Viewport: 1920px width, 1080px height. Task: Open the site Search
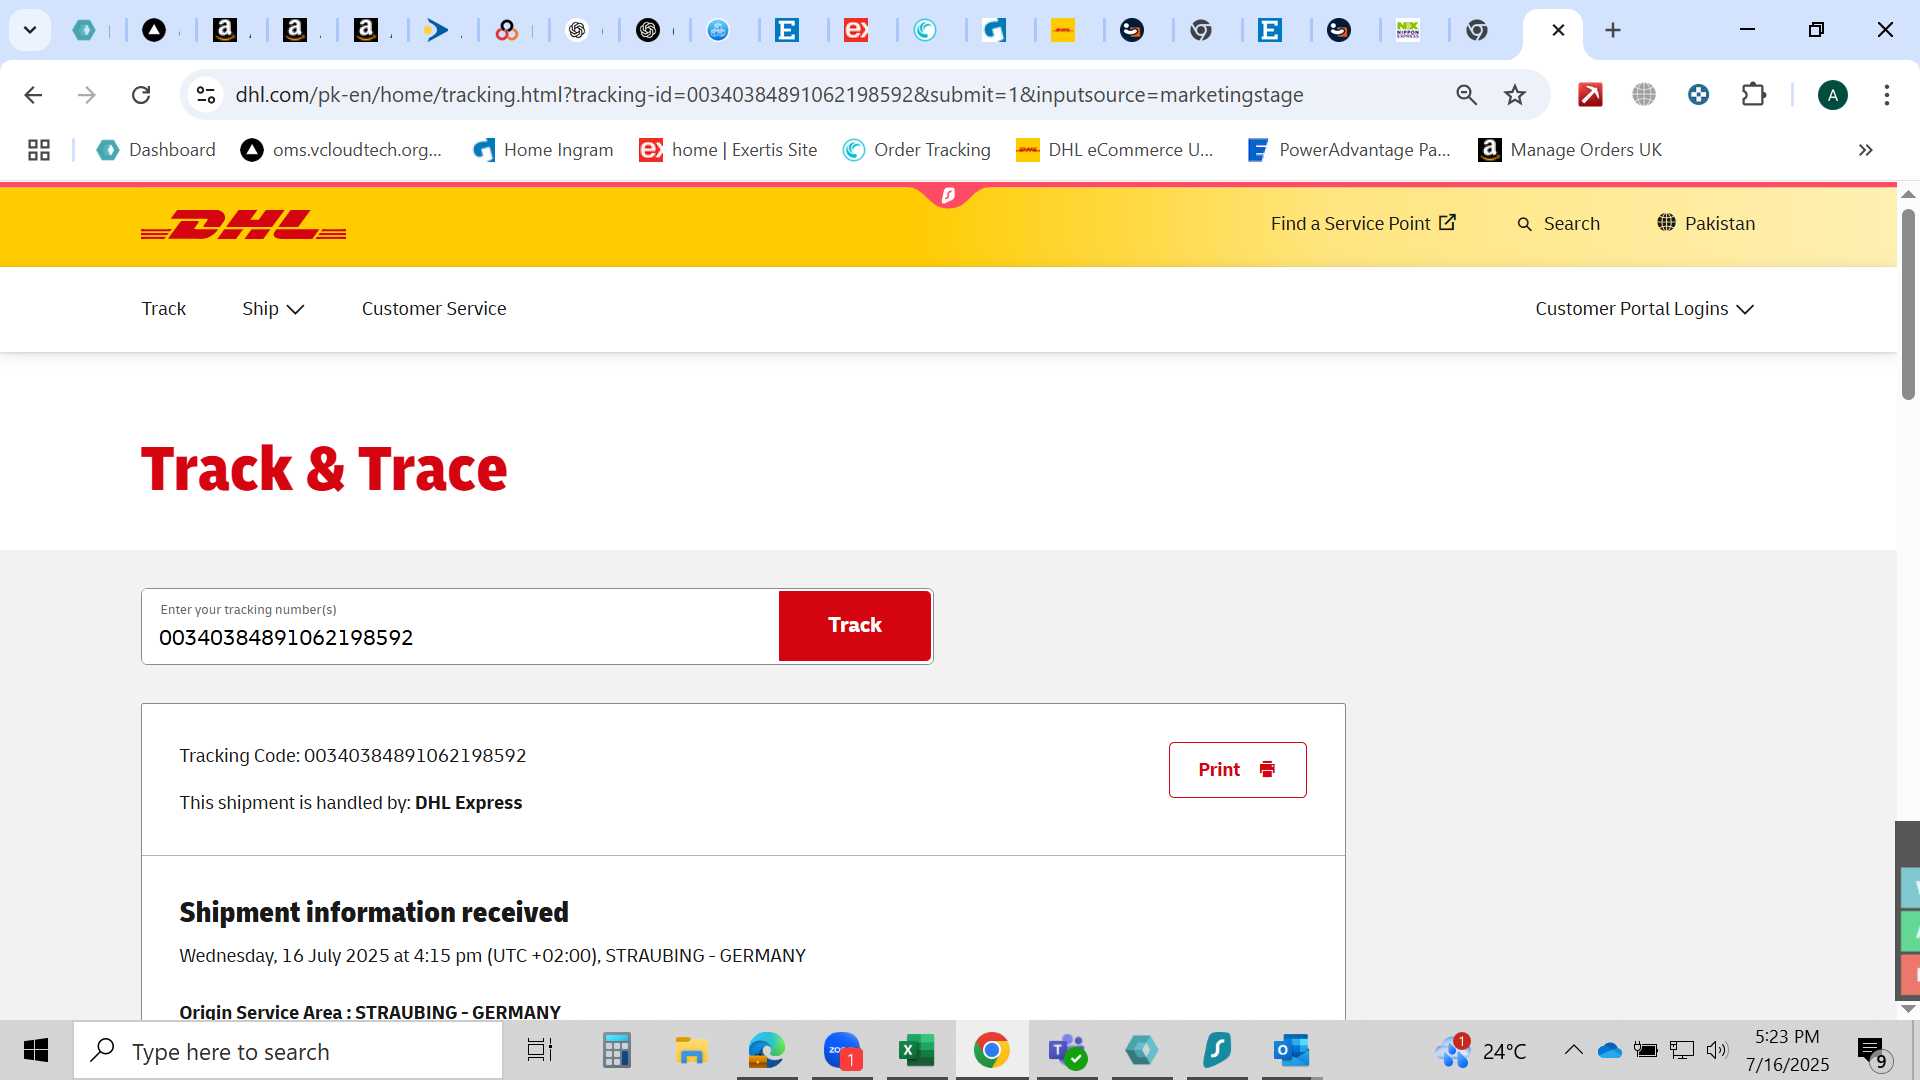click(x=1558, y=224)
